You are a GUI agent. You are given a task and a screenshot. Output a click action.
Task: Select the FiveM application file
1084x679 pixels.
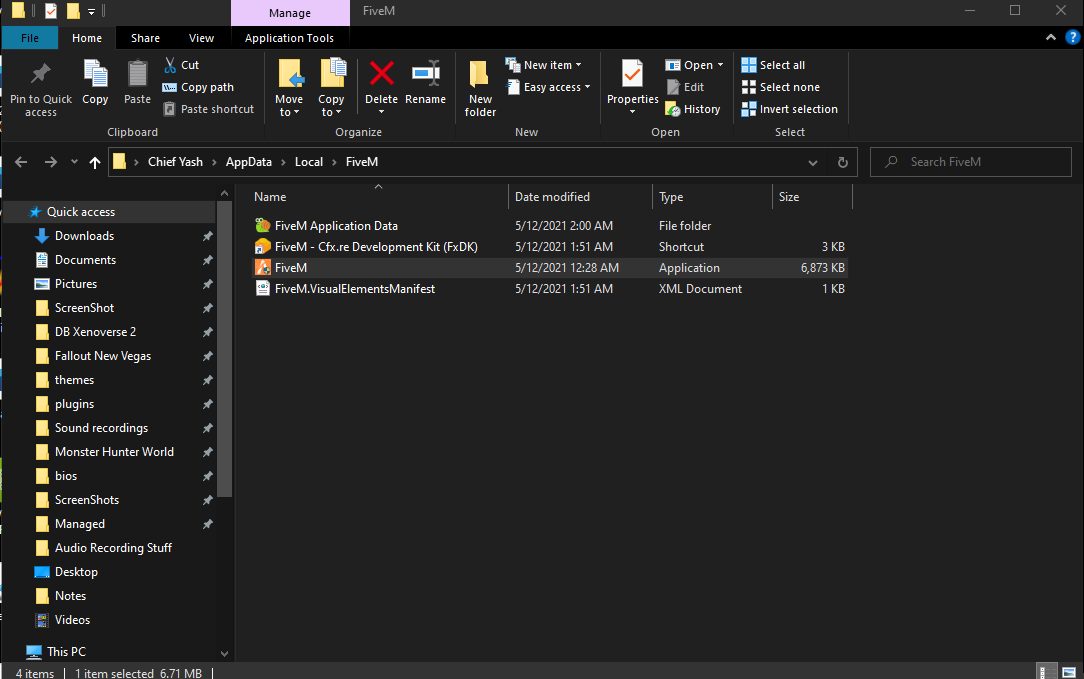(550, 268)
